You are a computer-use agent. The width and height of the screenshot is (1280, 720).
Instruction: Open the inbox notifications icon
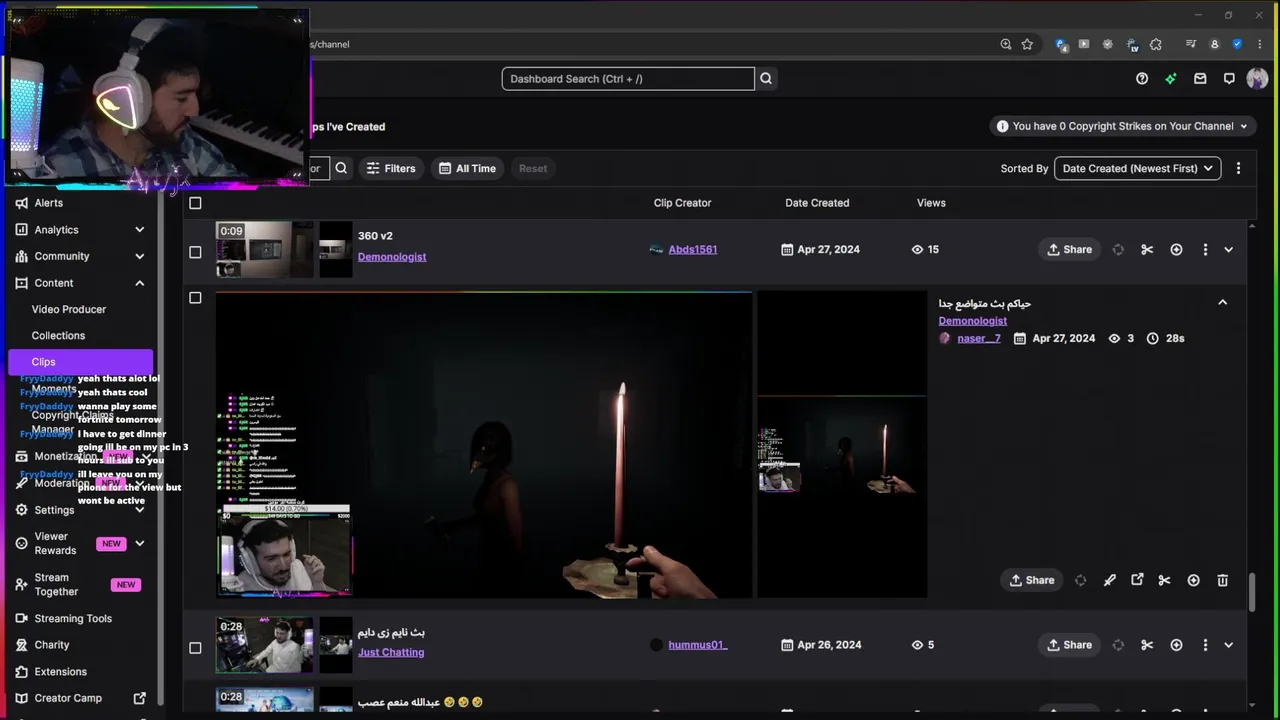[x=1200, y=79]
